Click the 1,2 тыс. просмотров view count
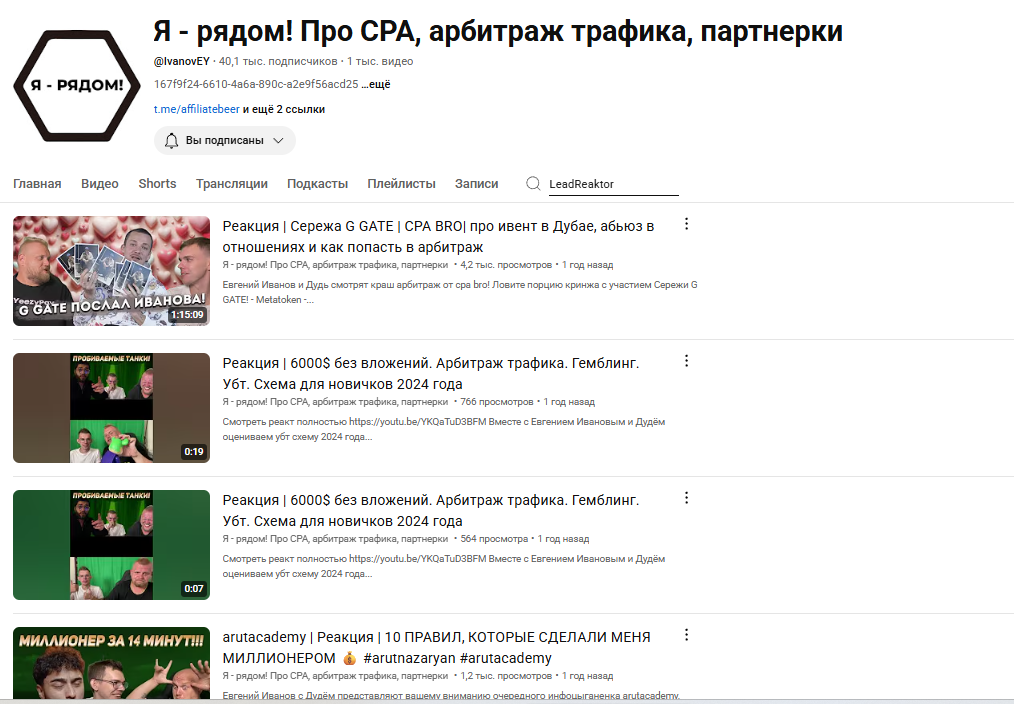Screen dimensions: 1014x704 506,676
